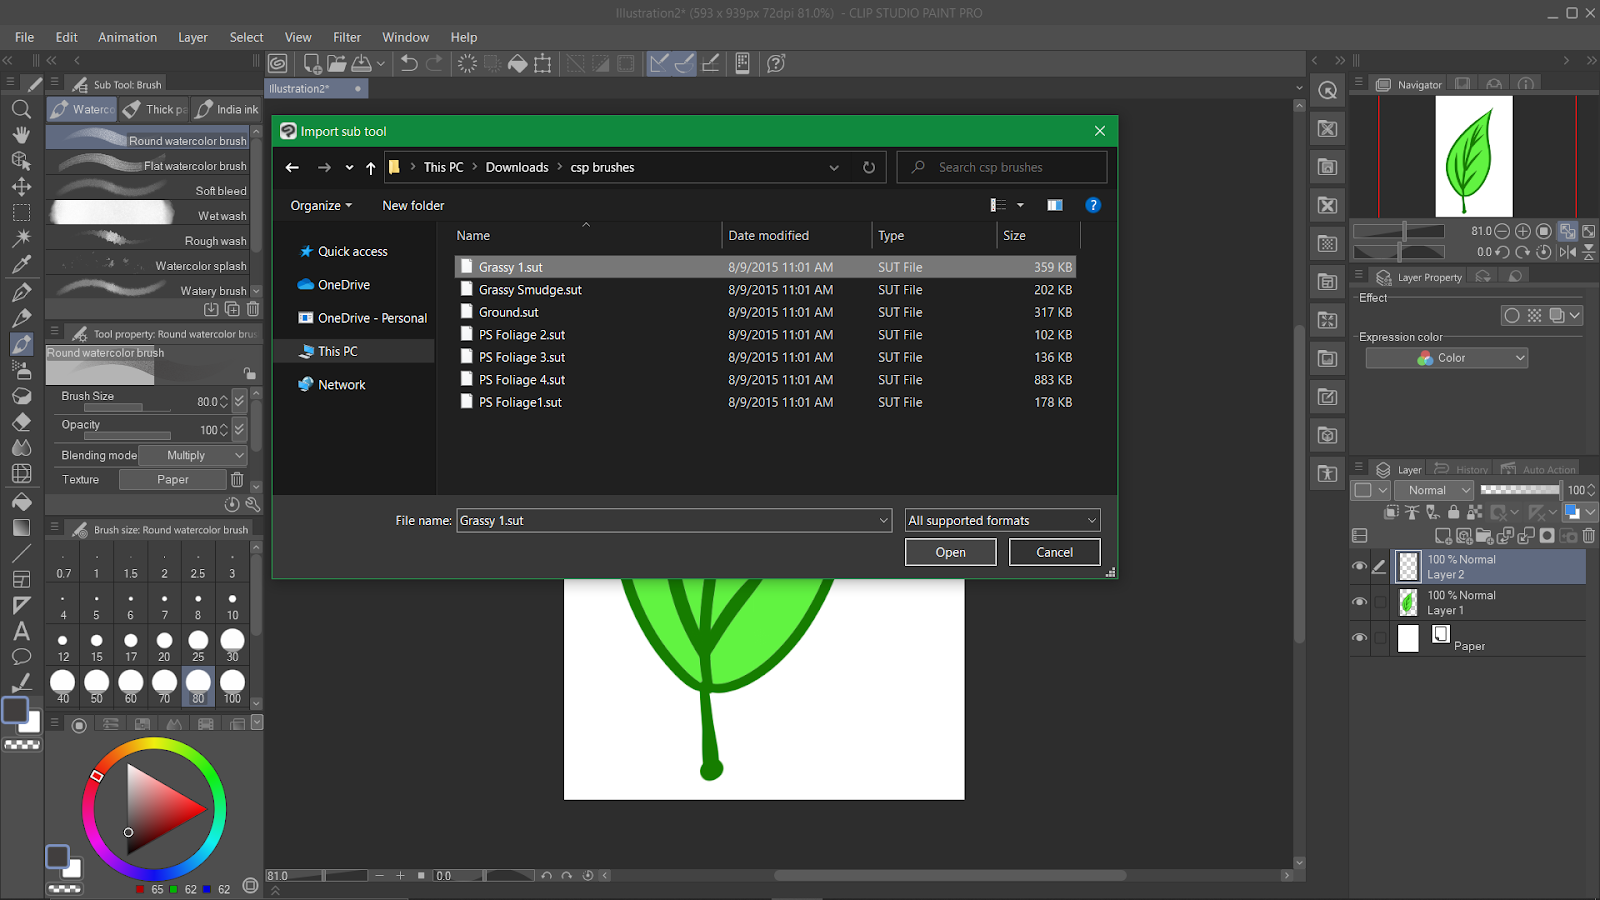Viewport: 1600px width, 900px height.
Task: Select the Auto select magic wand tool
Action: pyautogui.click(x=21, y=238)
